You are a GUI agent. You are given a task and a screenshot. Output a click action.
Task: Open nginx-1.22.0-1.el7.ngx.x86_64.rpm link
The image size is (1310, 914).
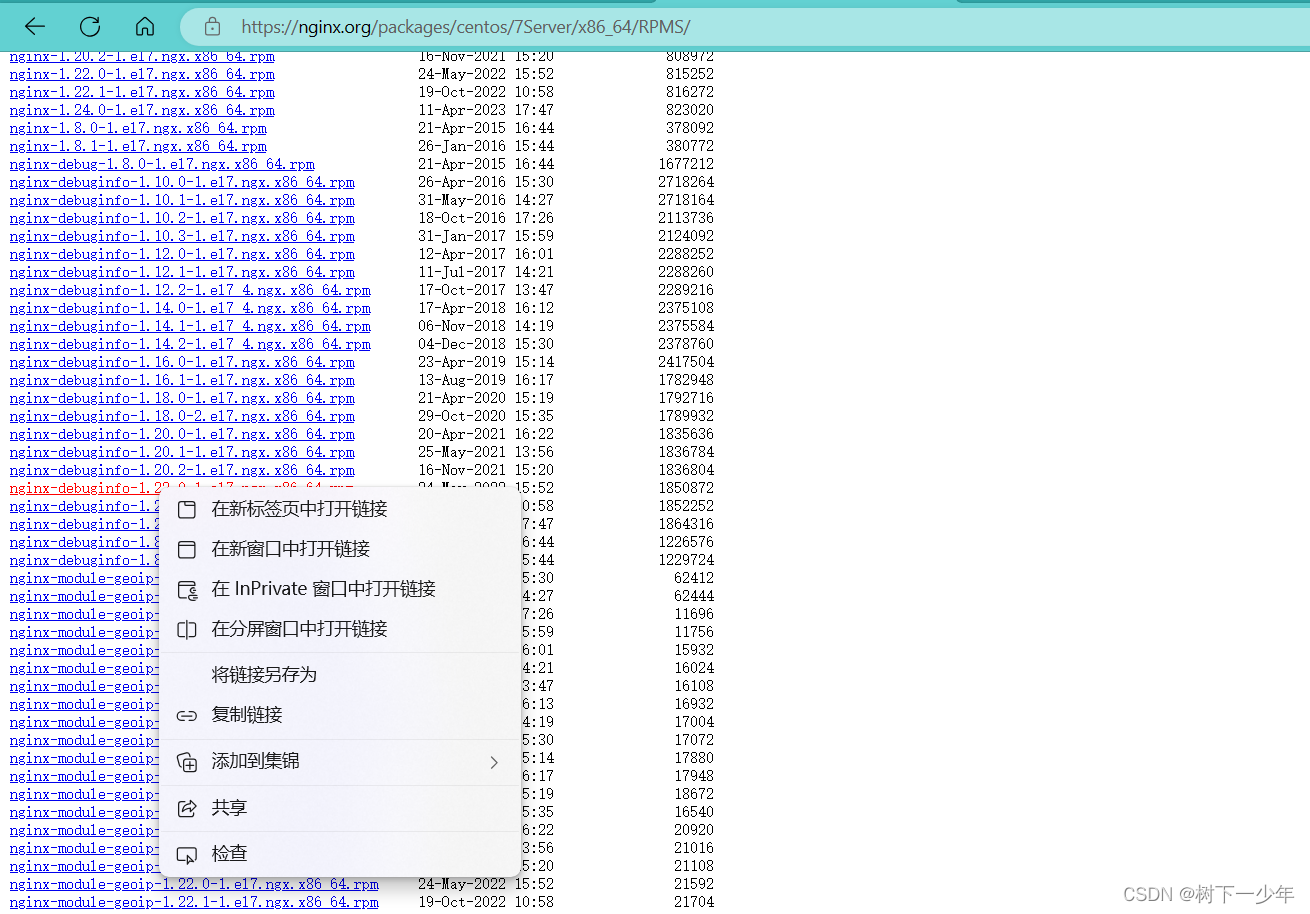[142, 74]
